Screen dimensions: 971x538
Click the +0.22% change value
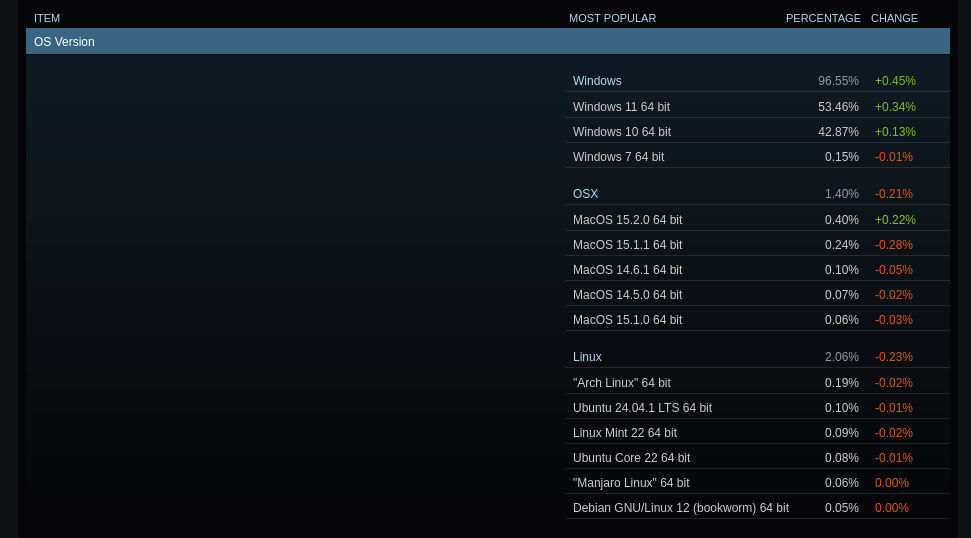[x=895, y=220]
